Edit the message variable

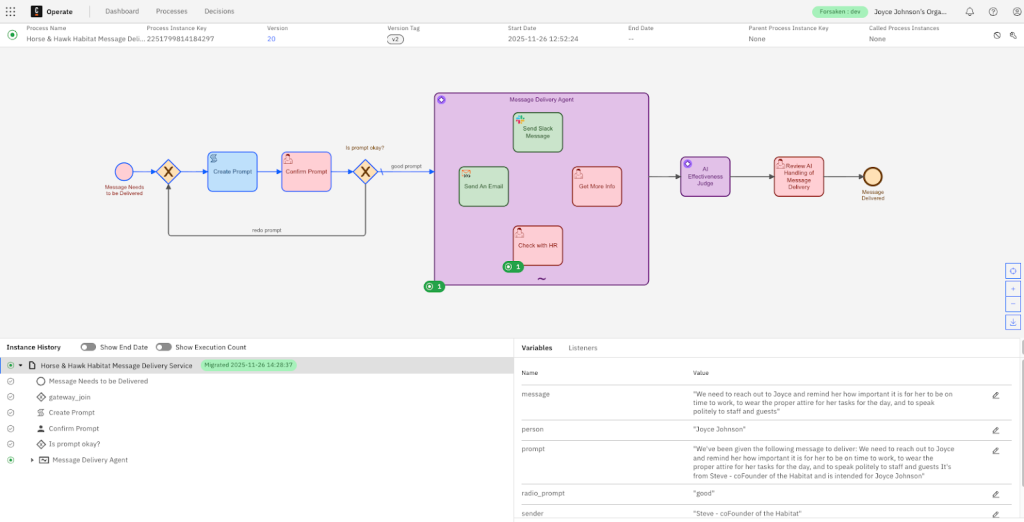(x=995, y=395)
